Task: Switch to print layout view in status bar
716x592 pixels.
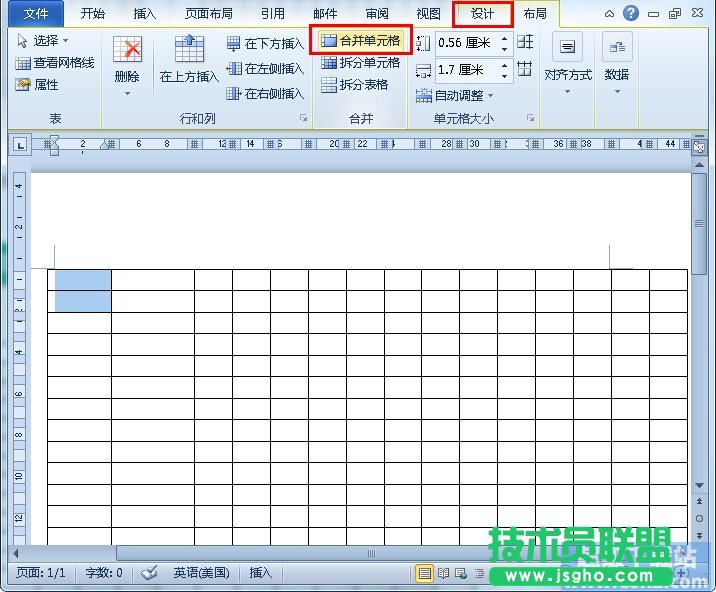Action: pyautogui.click(x=425, y=573)
